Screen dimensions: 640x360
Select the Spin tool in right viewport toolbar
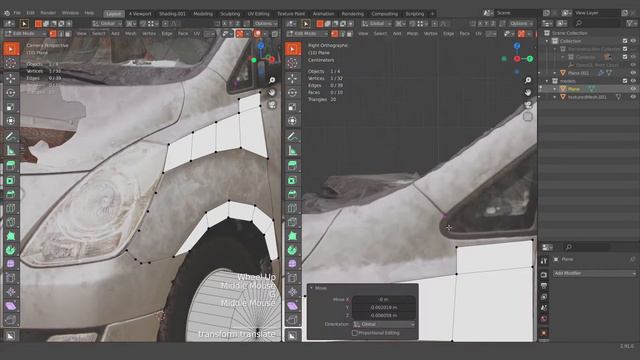pos(293,250)
